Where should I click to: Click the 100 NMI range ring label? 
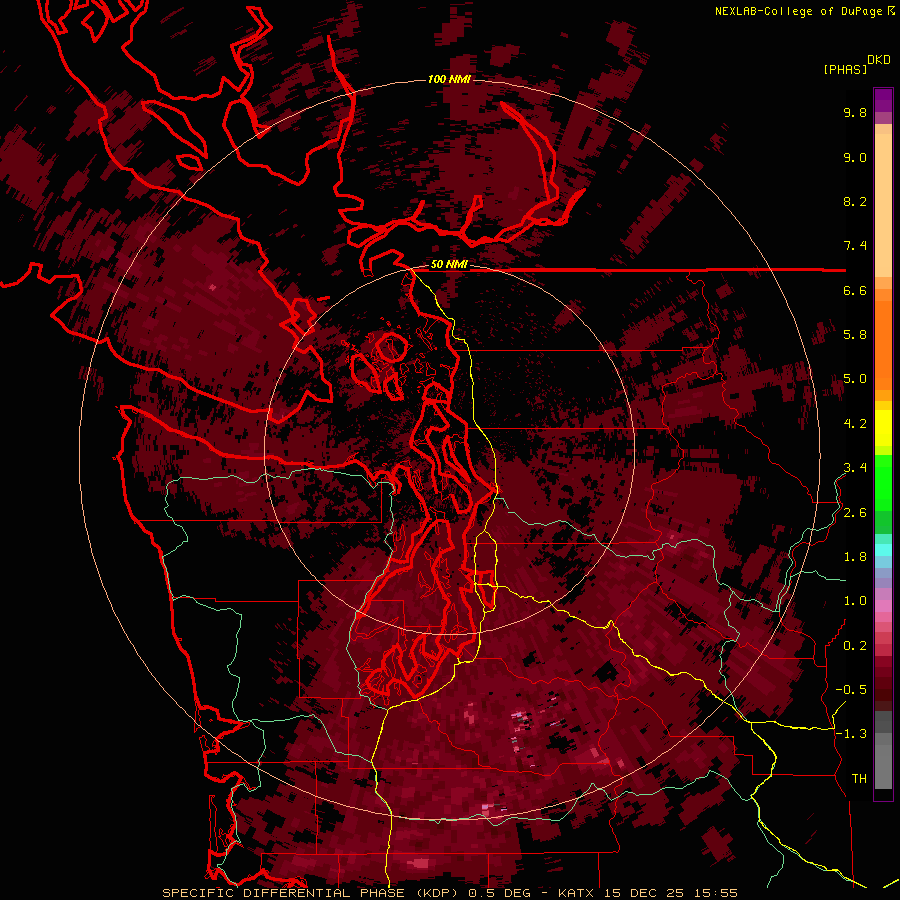coord(449,79)
